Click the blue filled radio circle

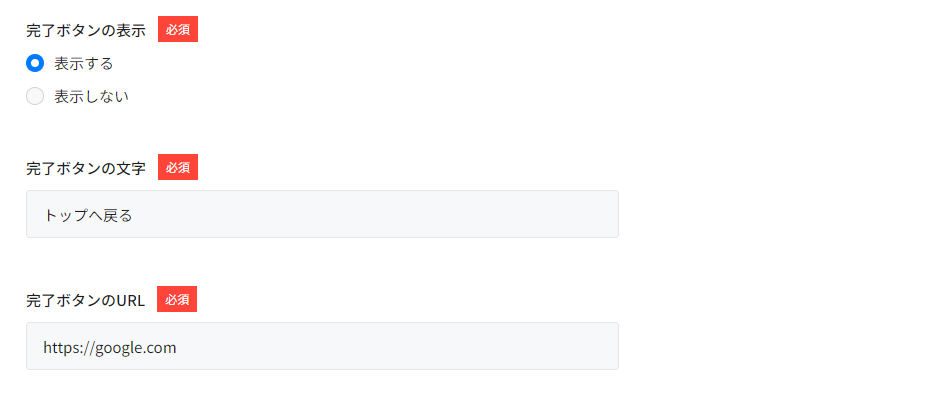click(x=35, y=63)
